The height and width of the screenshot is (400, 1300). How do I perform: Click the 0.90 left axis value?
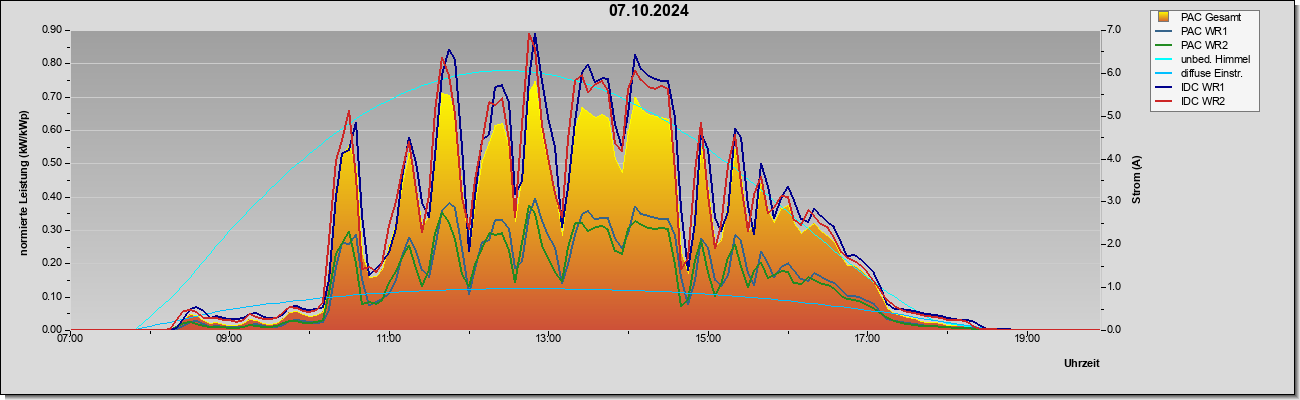(x=52, y=30)
